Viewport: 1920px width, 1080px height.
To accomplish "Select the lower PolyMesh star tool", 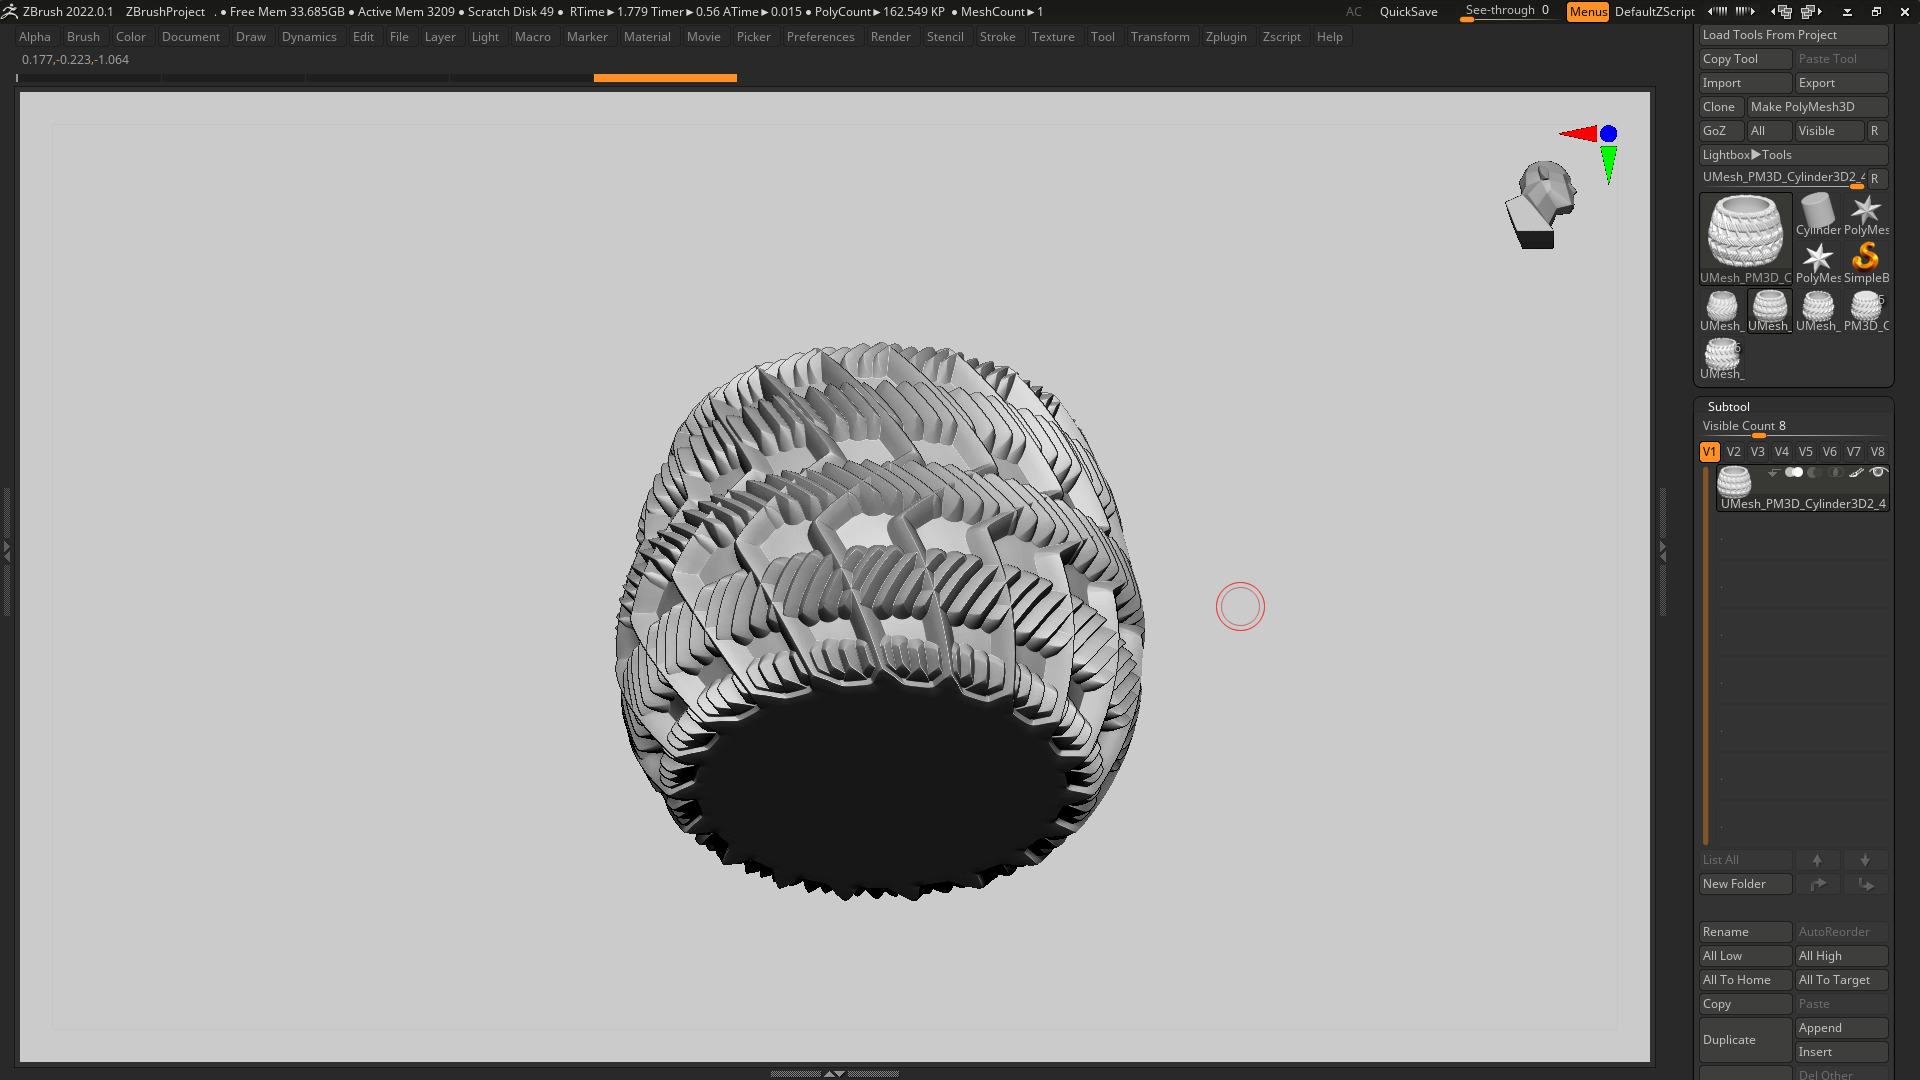I will click(x=1817, y=262).
